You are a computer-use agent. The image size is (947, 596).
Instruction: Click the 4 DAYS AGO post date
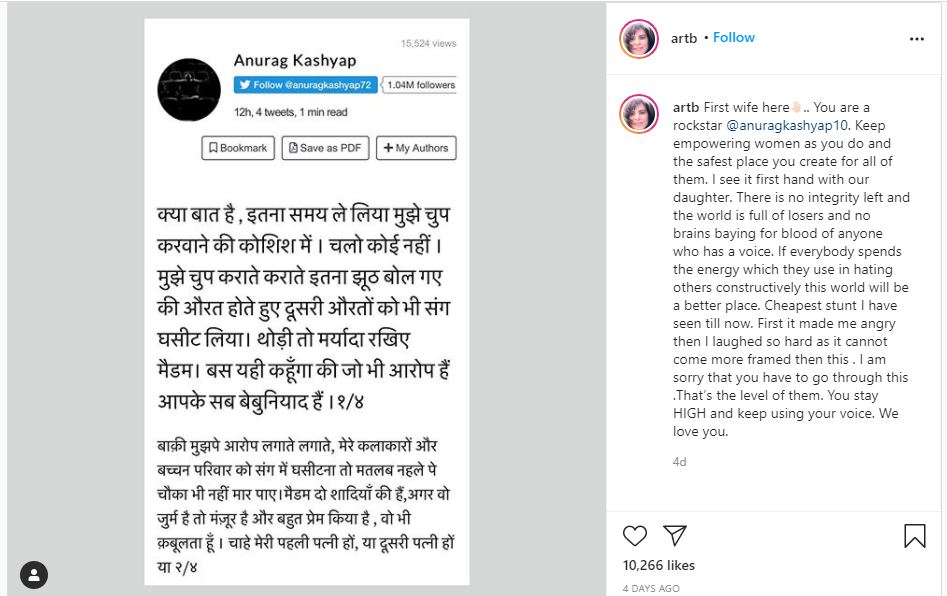click(651, 588)
